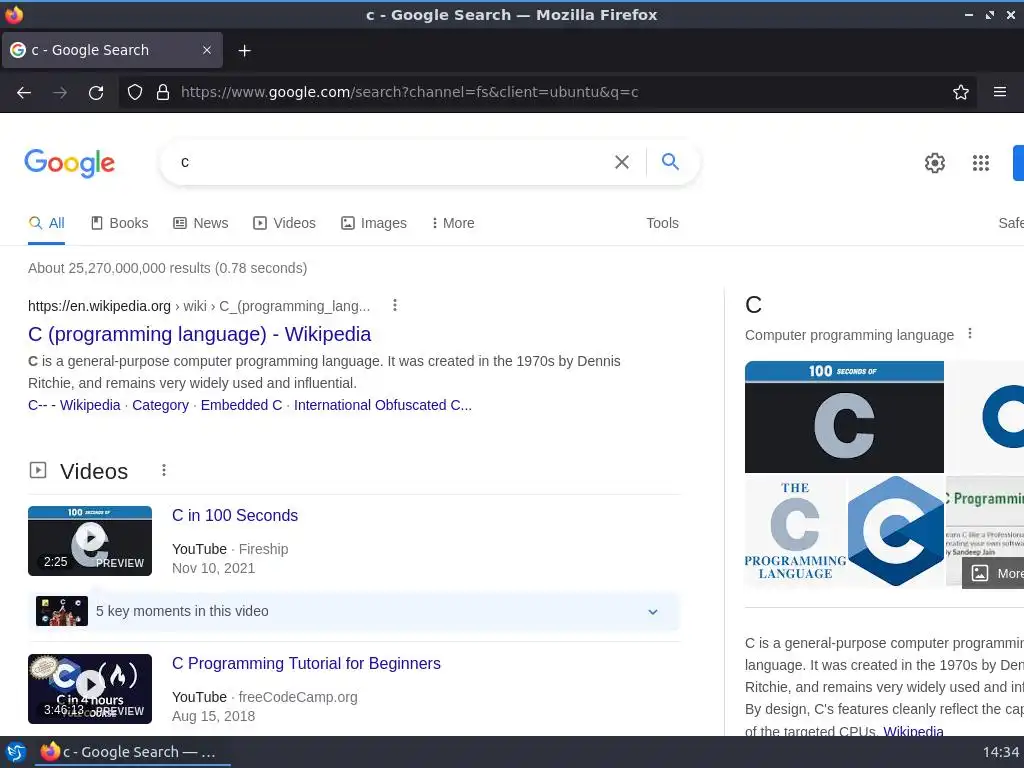Switch to the Videos results tab
Image resolution: width=1024 pixels, height=768 pixels.
point(284,223)
